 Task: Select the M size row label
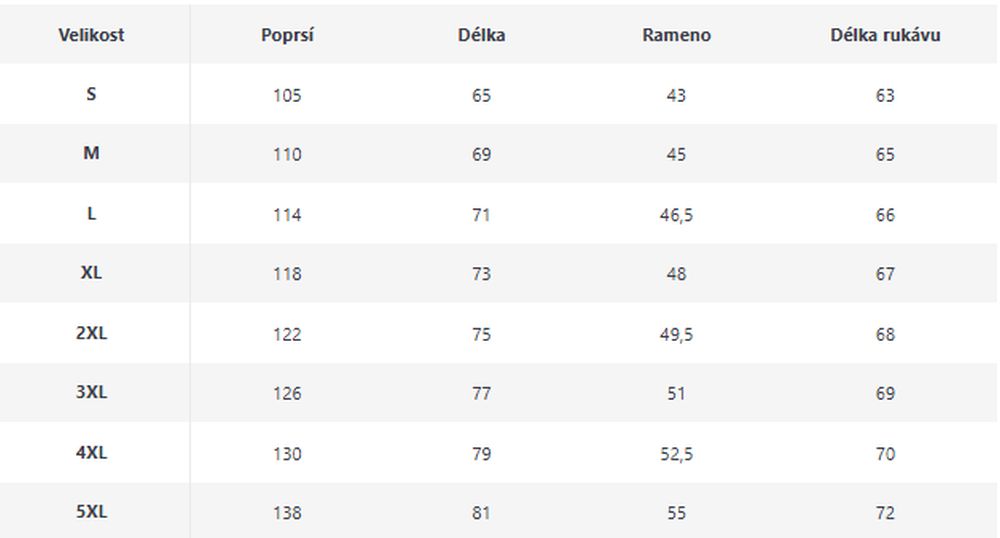91,154
